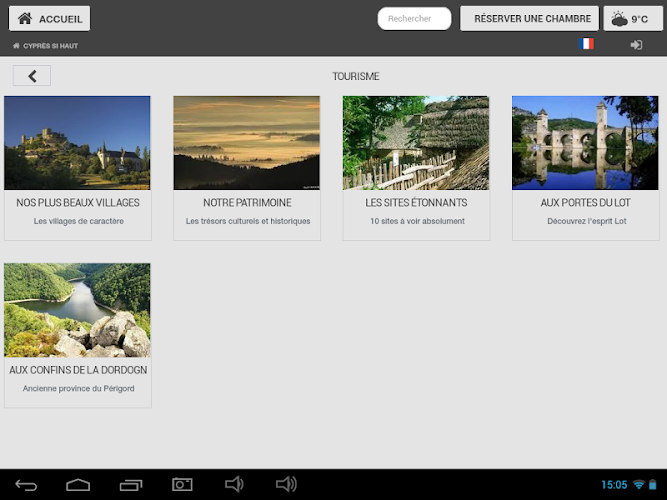The height and width of the screenshot is (500, 667).
Task: Tap the Android back navigation icon
Action: [26, 485]
